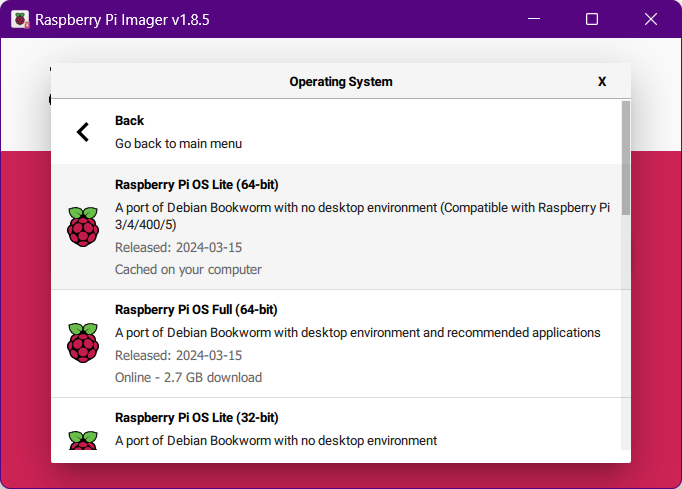Click the Back arrow chevron icon
The image size is (682, 489).
pos(83,132)
